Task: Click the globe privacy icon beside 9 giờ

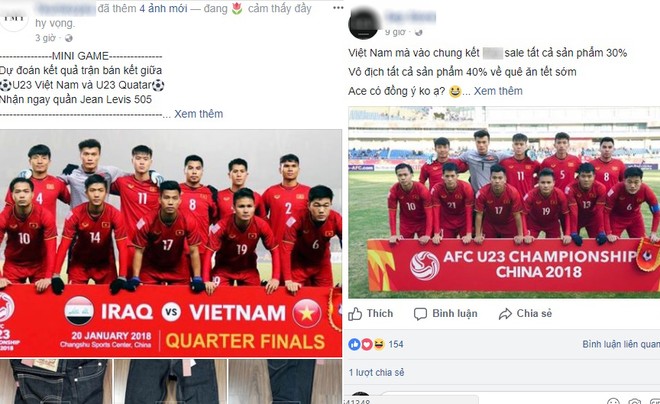Action: point(418,32)
